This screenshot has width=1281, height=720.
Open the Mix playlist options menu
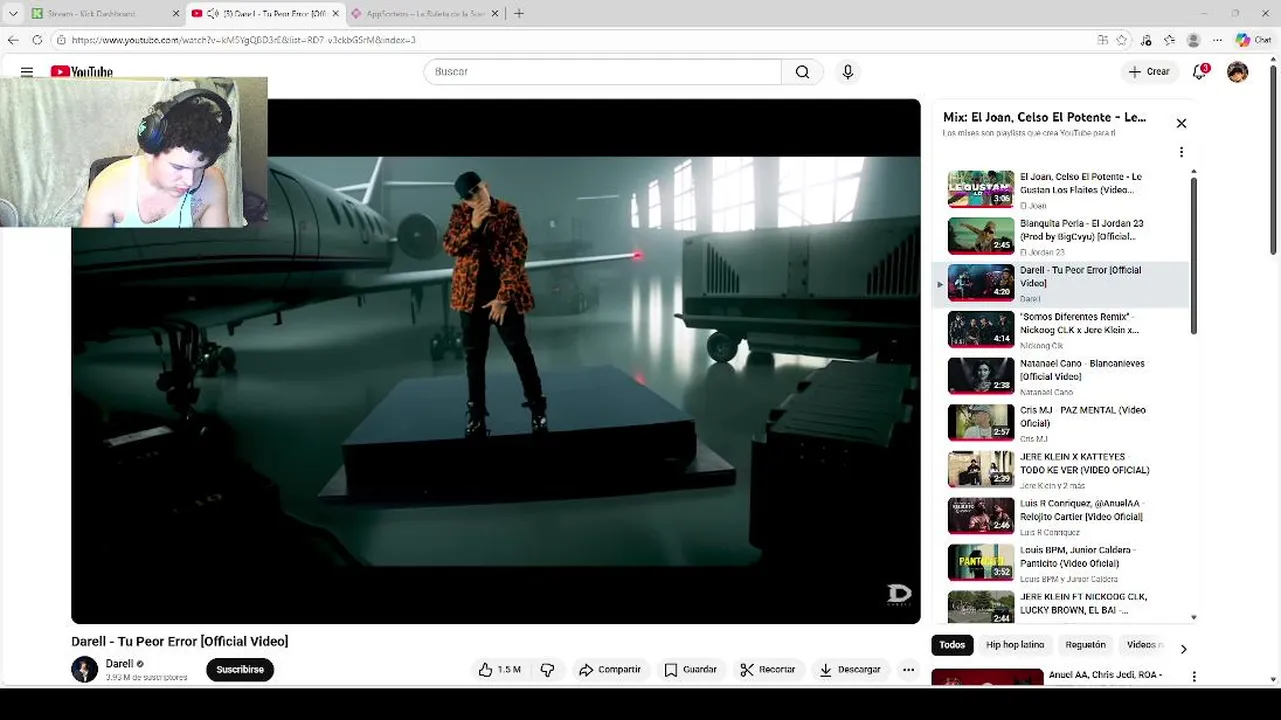point(1181,153)
